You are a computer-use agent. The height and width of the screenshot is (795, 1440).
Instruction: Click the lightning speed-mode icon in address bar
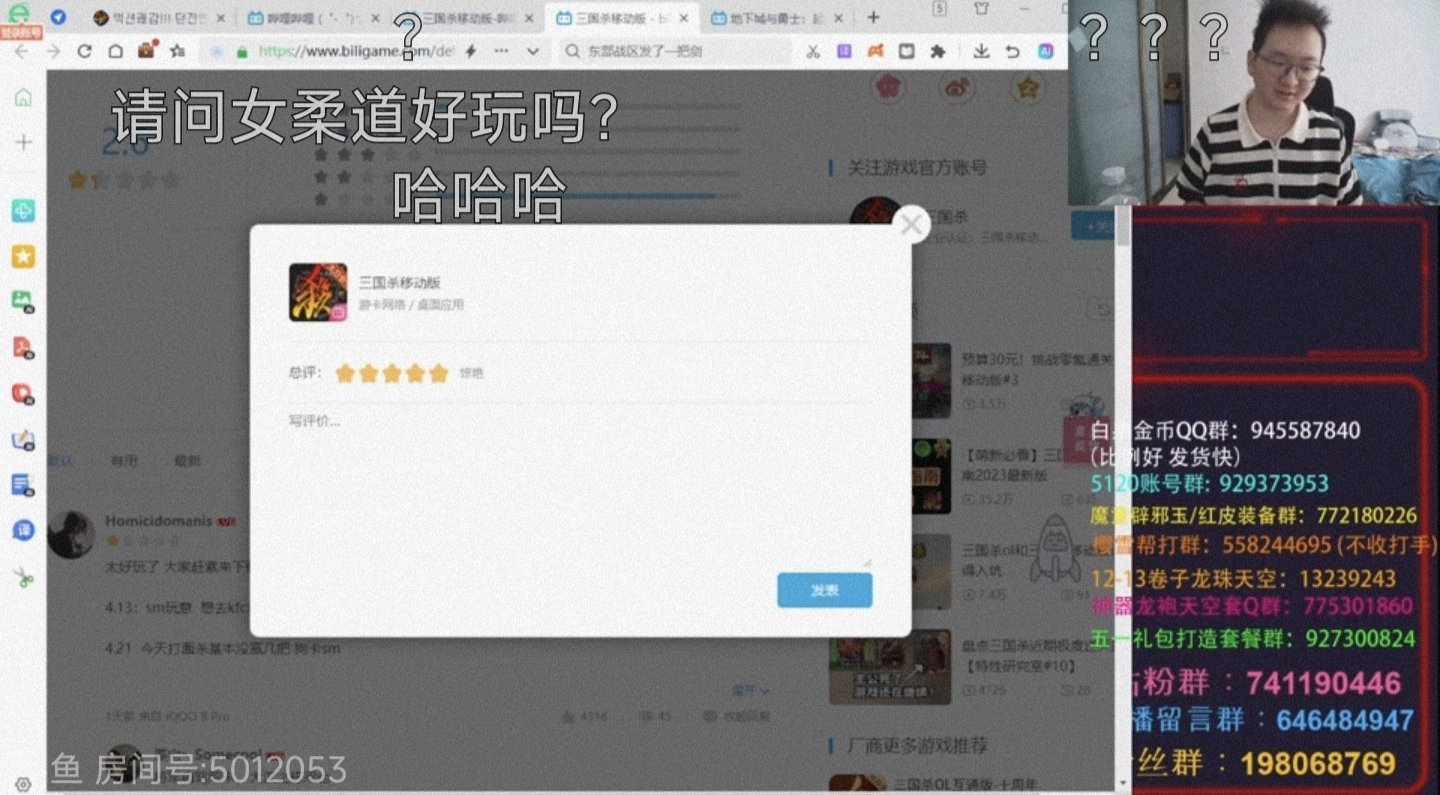(471, 51)
